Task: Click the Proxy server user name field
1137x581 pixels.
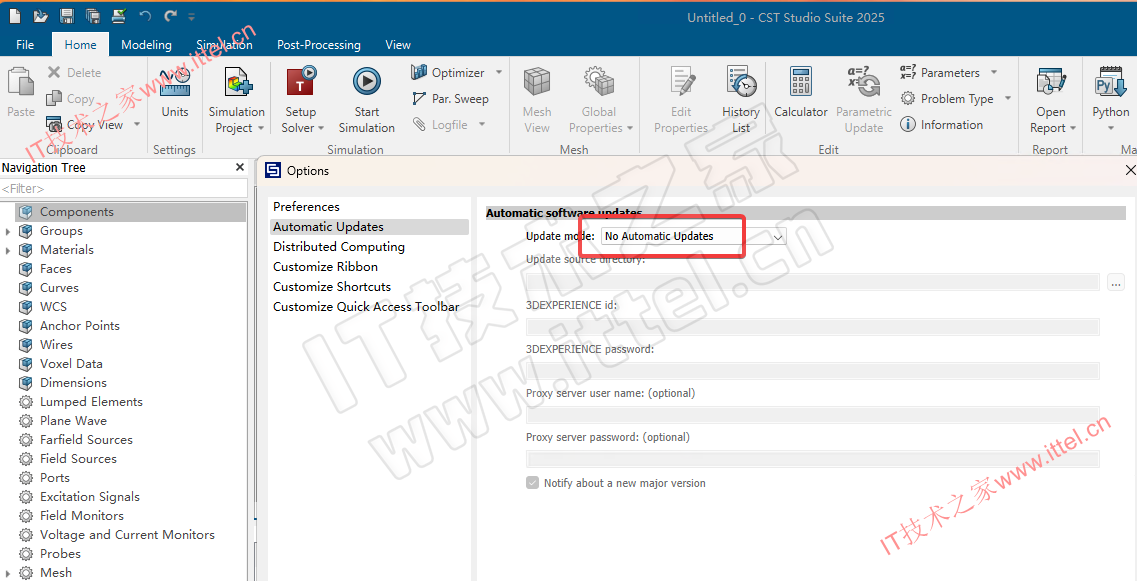Action: tap(812, 414)
